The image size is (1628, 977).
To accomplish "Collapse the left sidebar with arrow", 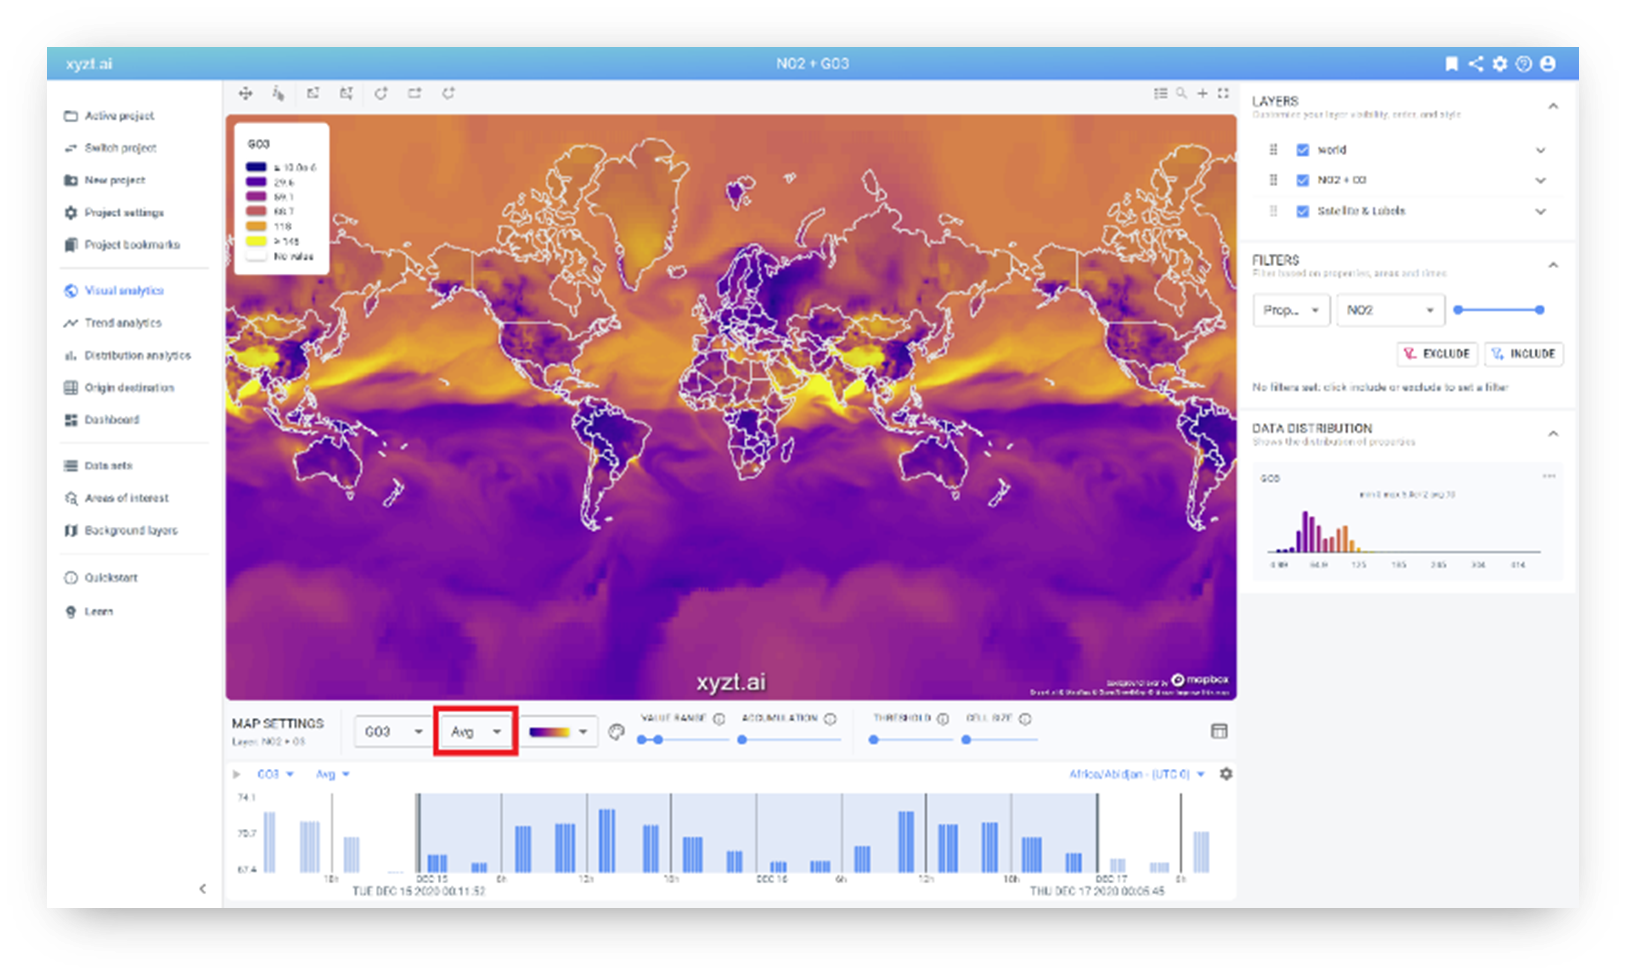I will [202, 888].
